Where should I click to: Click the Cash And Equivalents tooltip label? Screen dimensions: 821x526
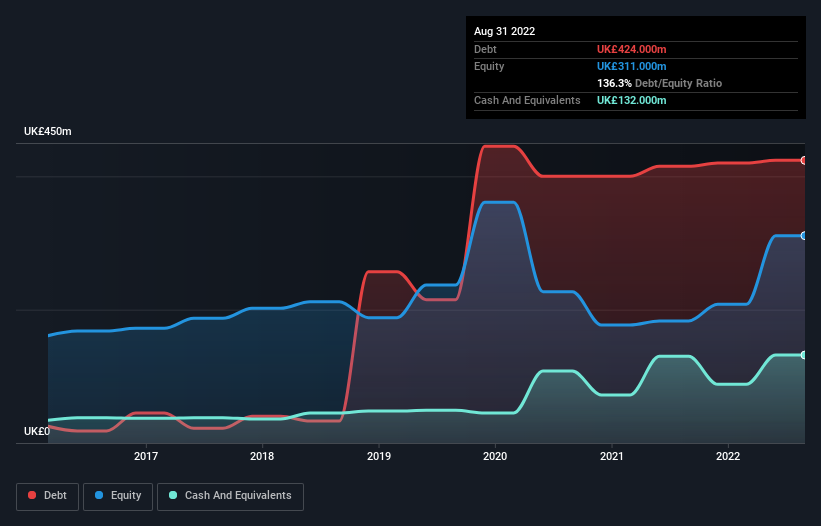point(527,100)
